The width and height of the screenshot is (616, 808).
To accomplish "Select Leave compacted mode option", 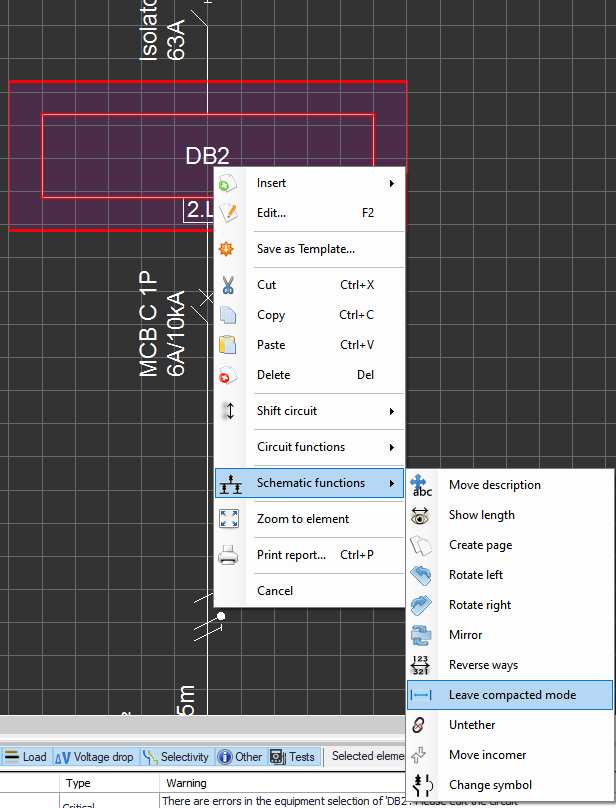I will point(510,695).
